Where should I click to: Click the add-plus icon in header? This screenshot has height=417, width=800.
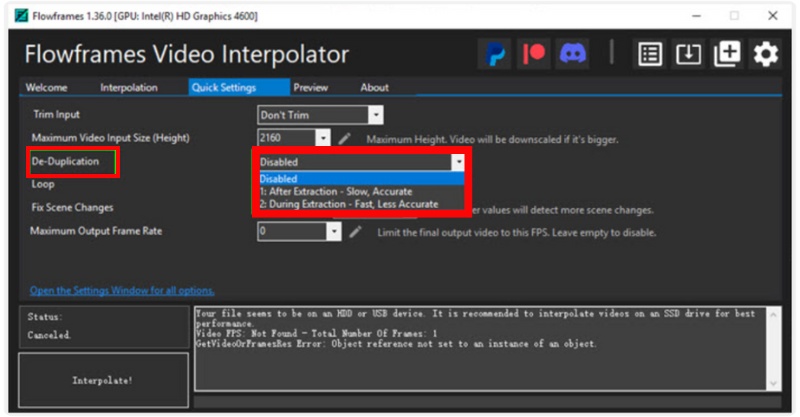coord(727,54)
